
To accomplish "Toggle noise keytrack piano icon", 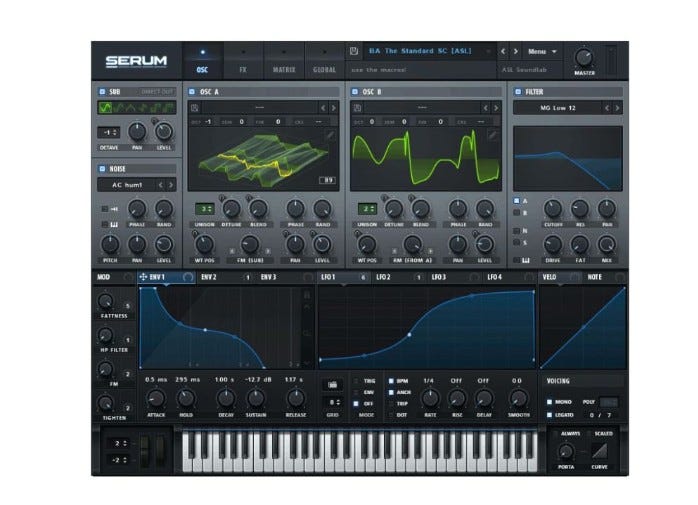I will point(114,224).
